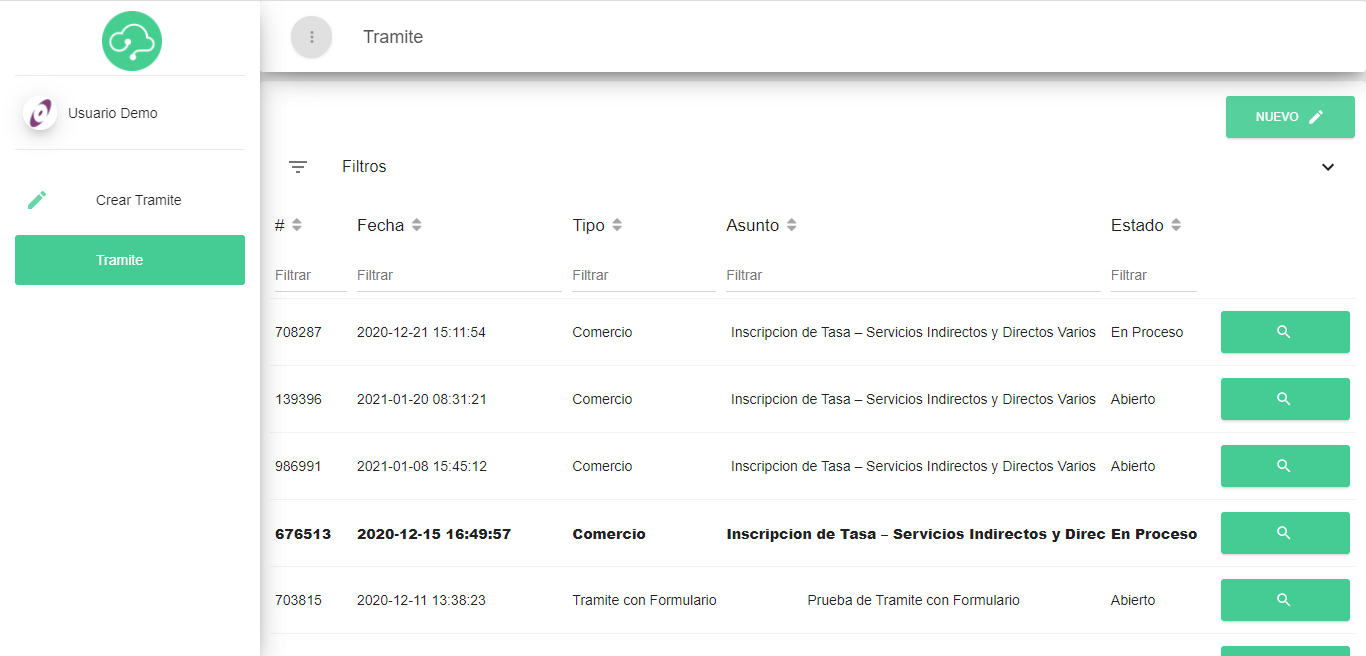
Task: Click the Estado filter input
Action: click(1152, 275)
